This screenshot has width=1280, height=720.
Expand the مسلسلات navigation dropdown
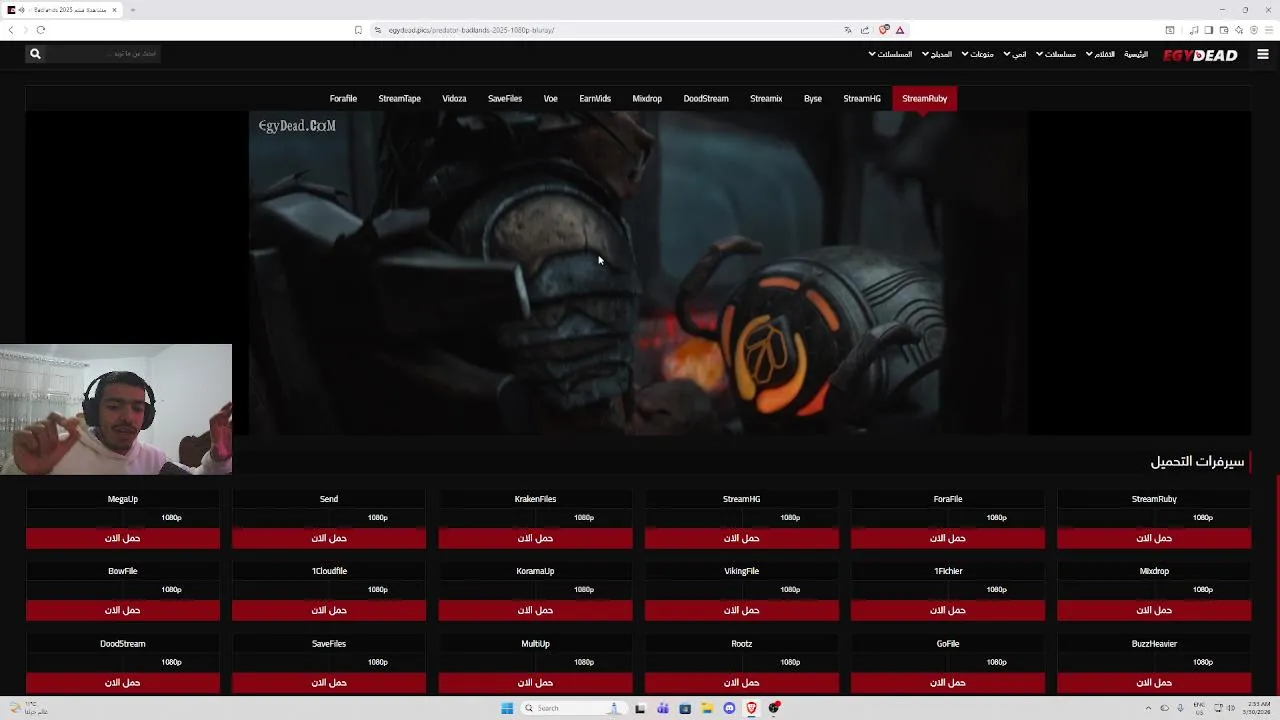point(1056,54)
